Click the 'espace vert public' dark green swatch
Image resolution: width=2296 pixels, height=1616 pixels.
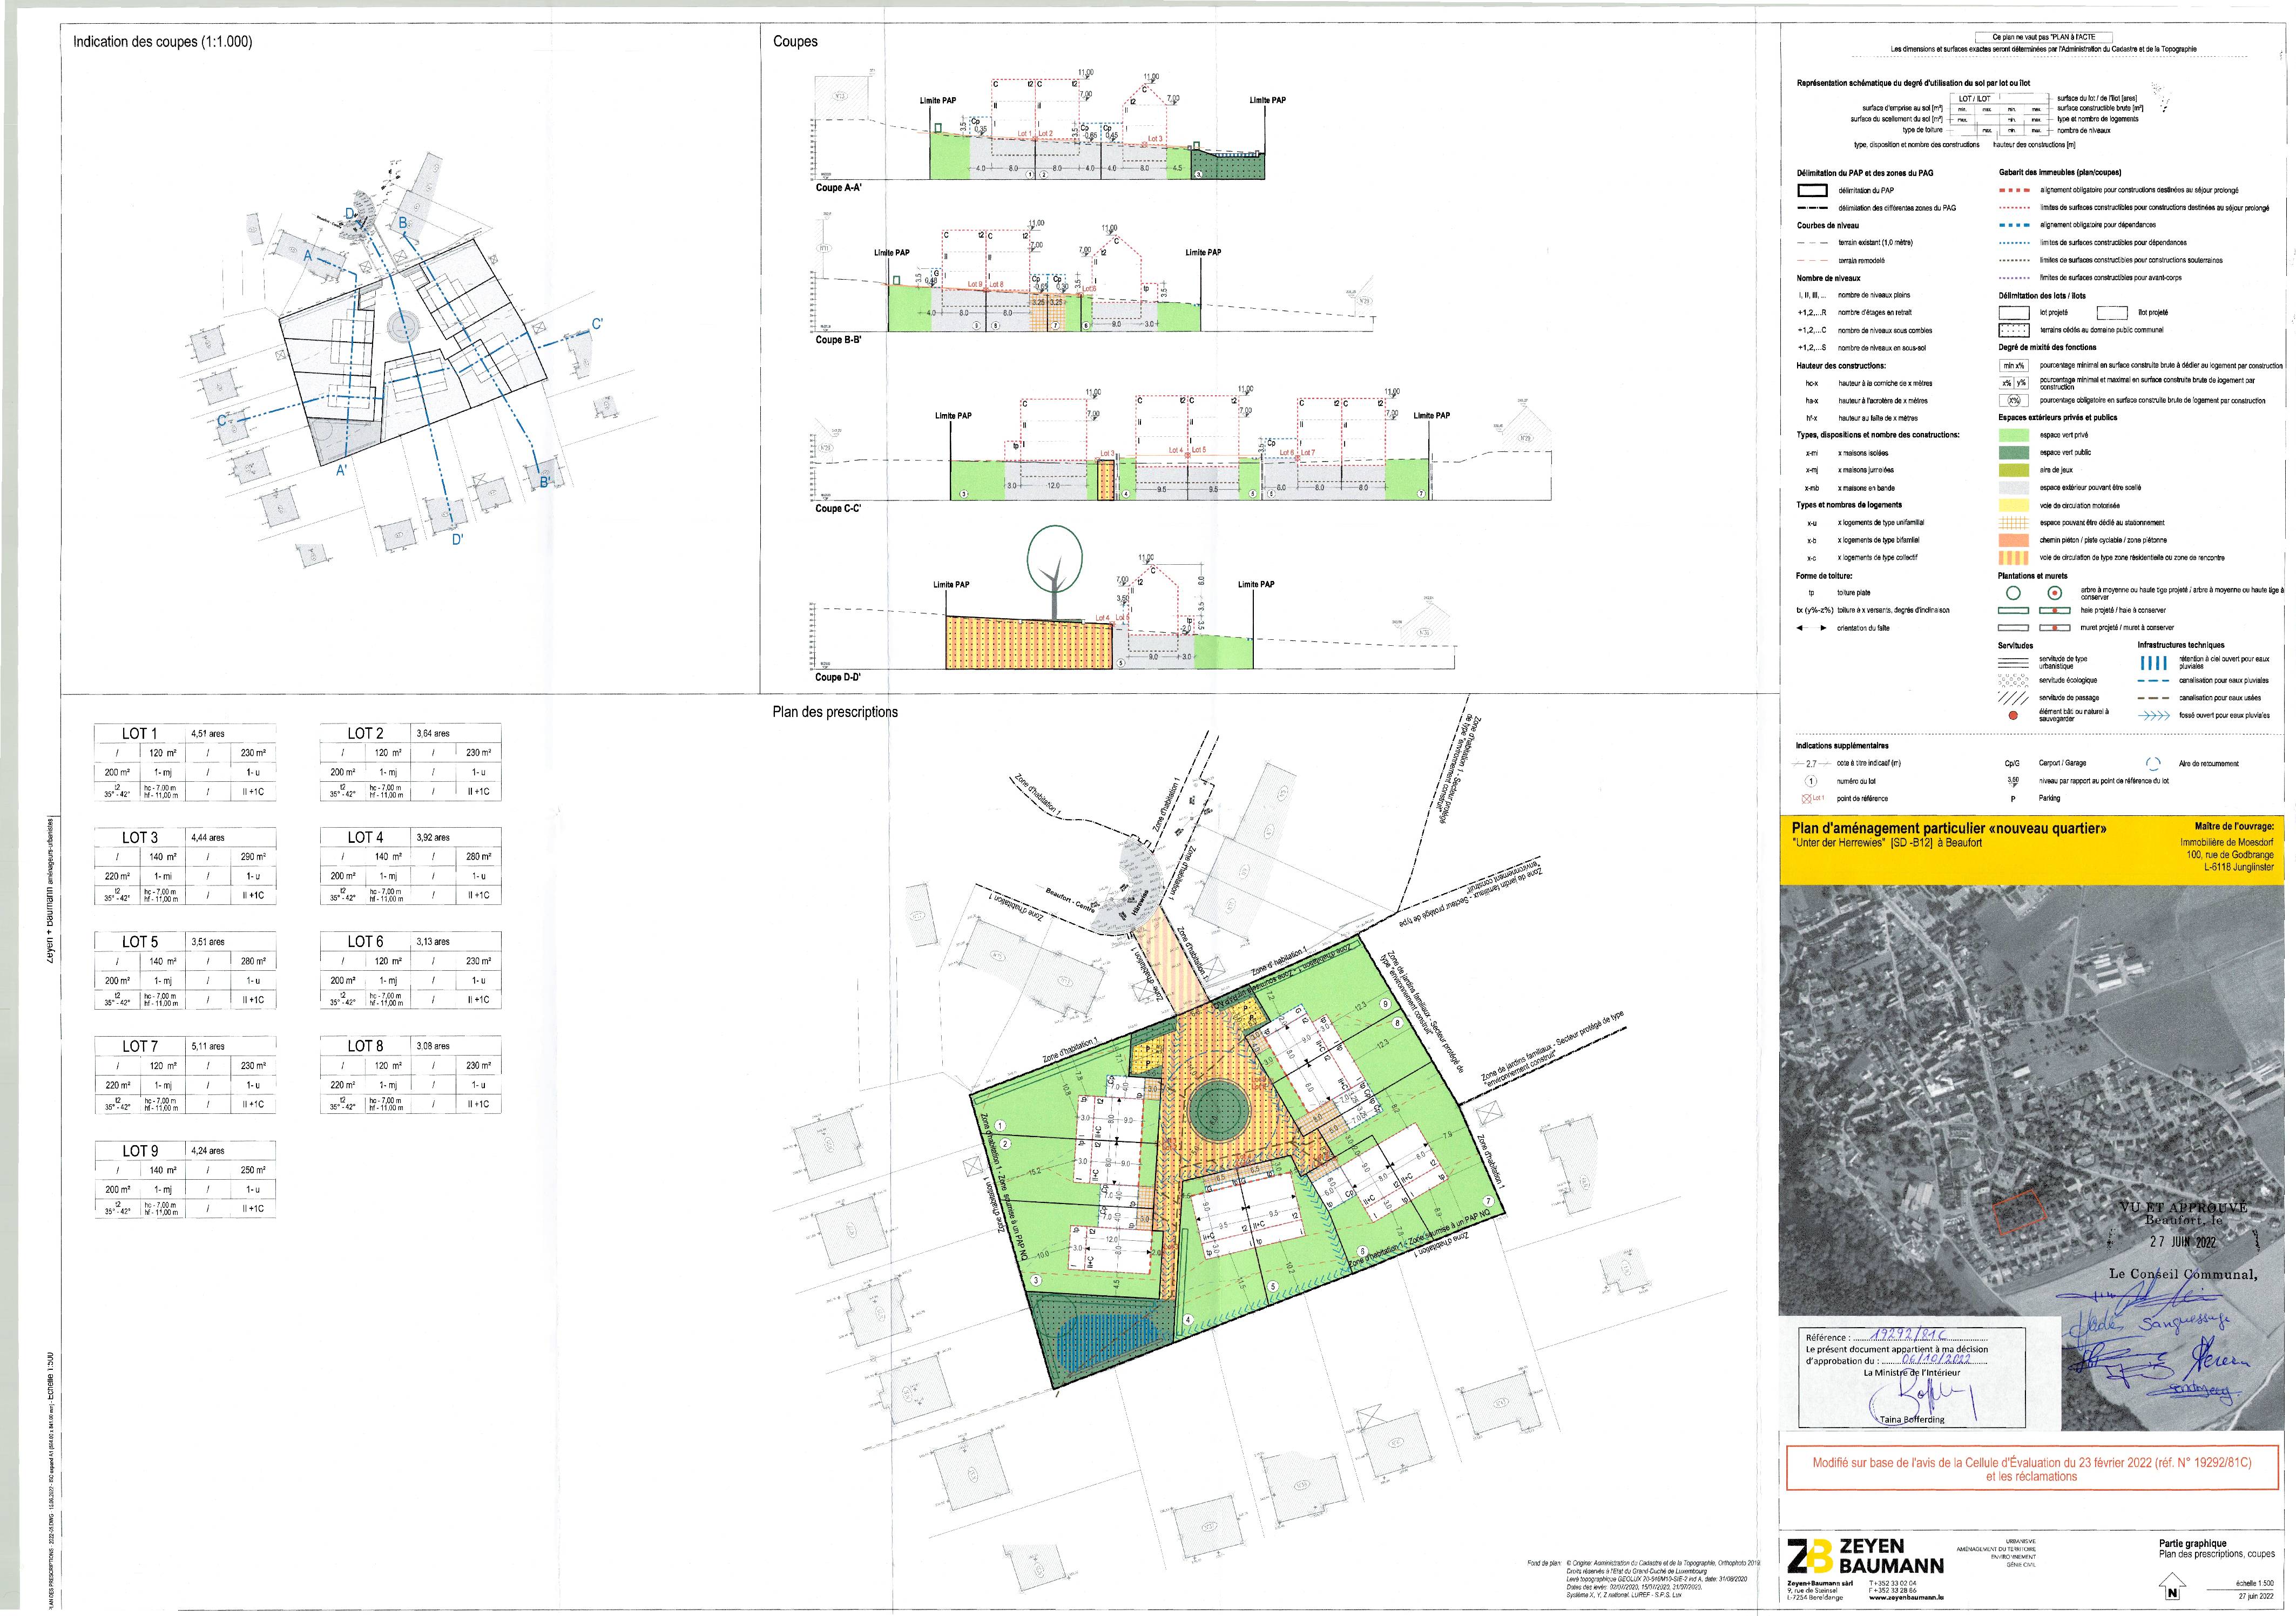[x=2013, y=453]
